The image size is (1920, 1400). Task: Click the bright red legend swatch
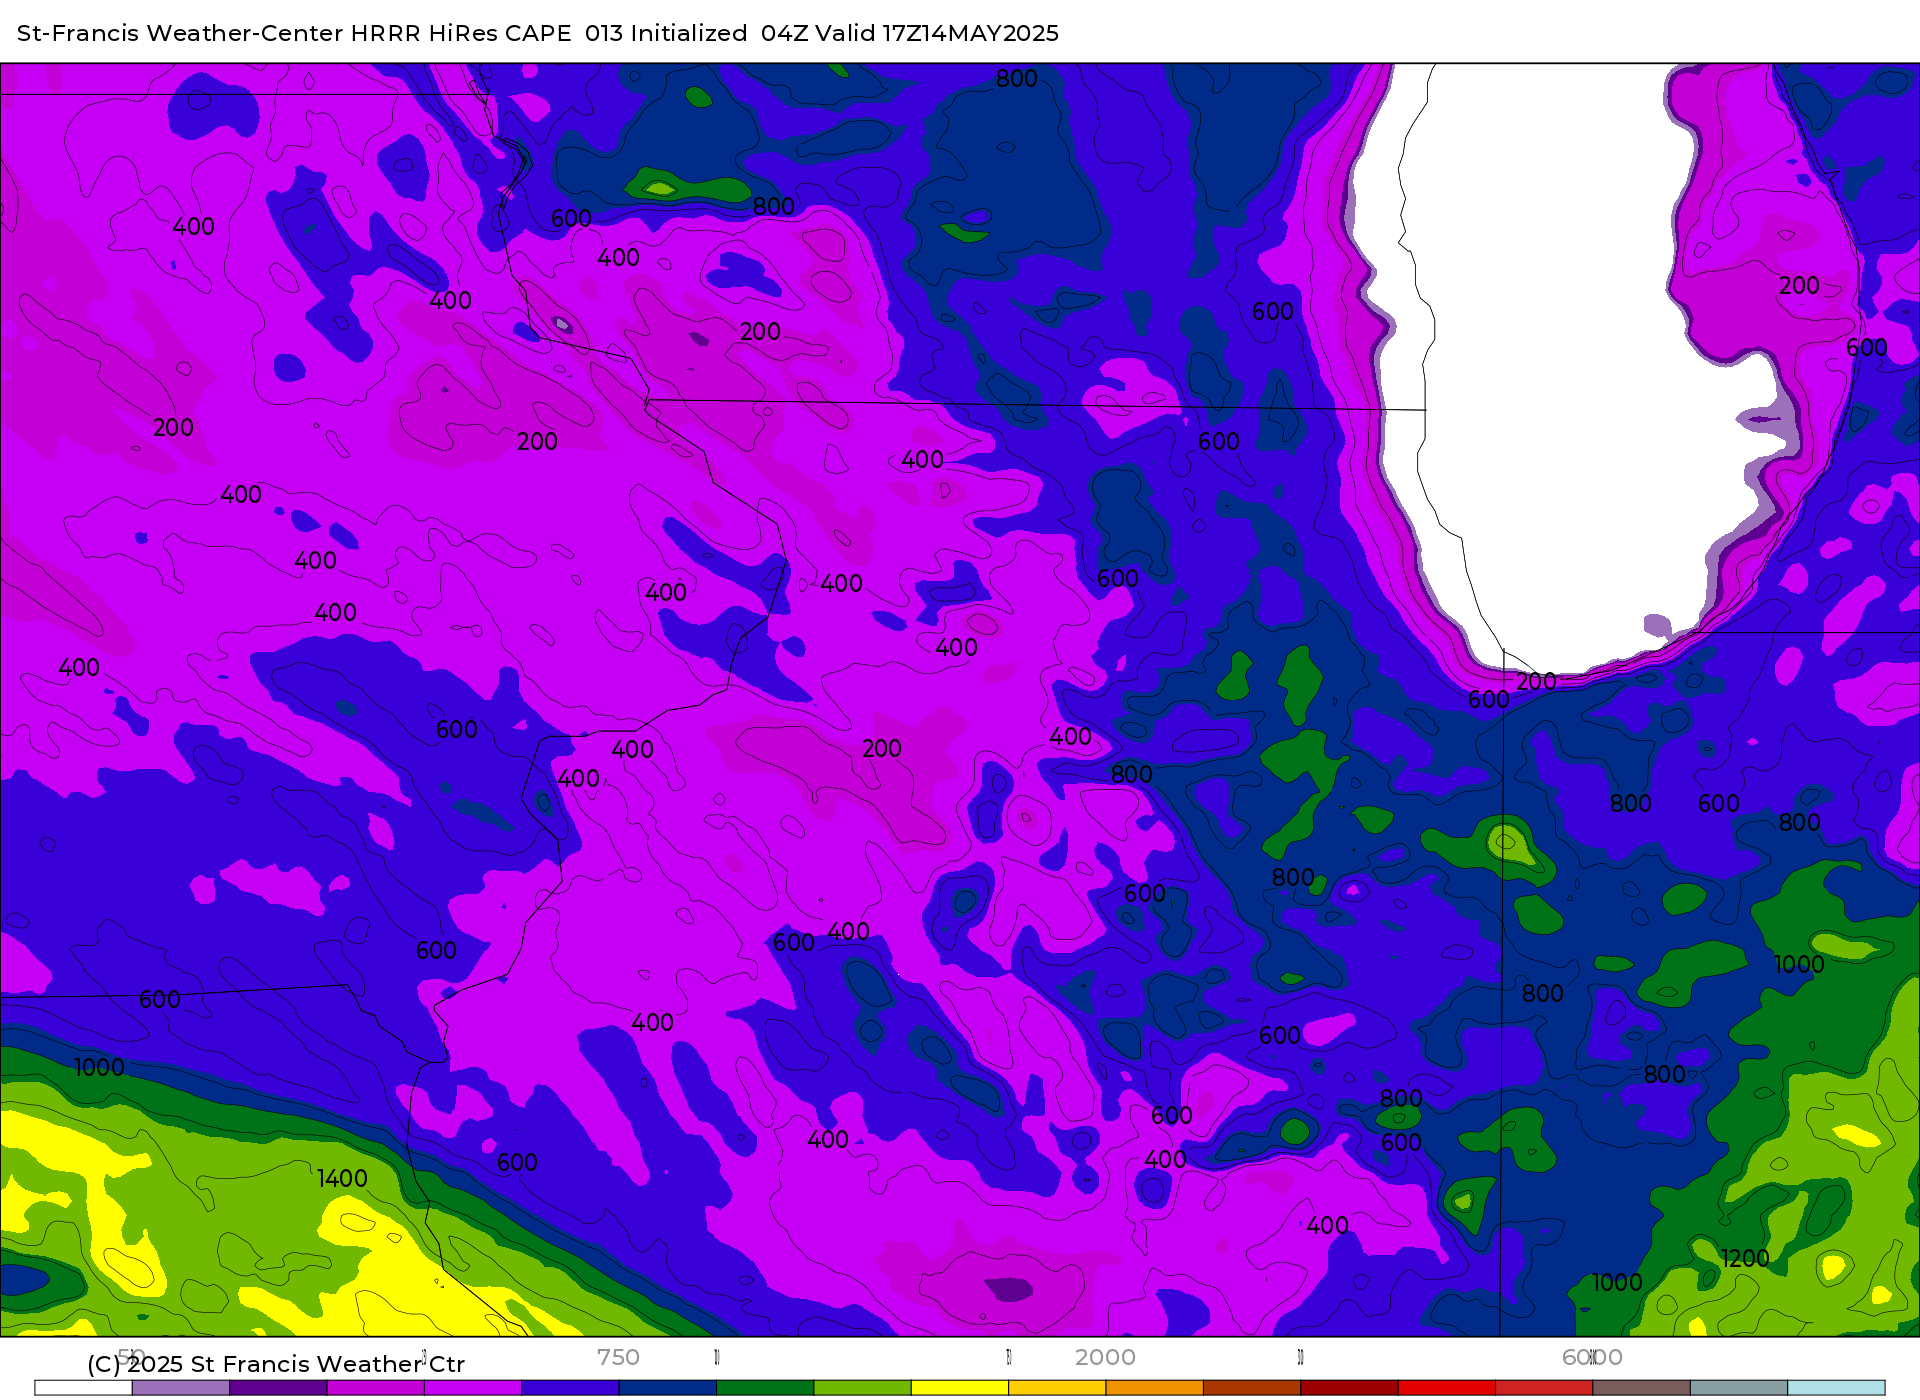(1446, 1387)
